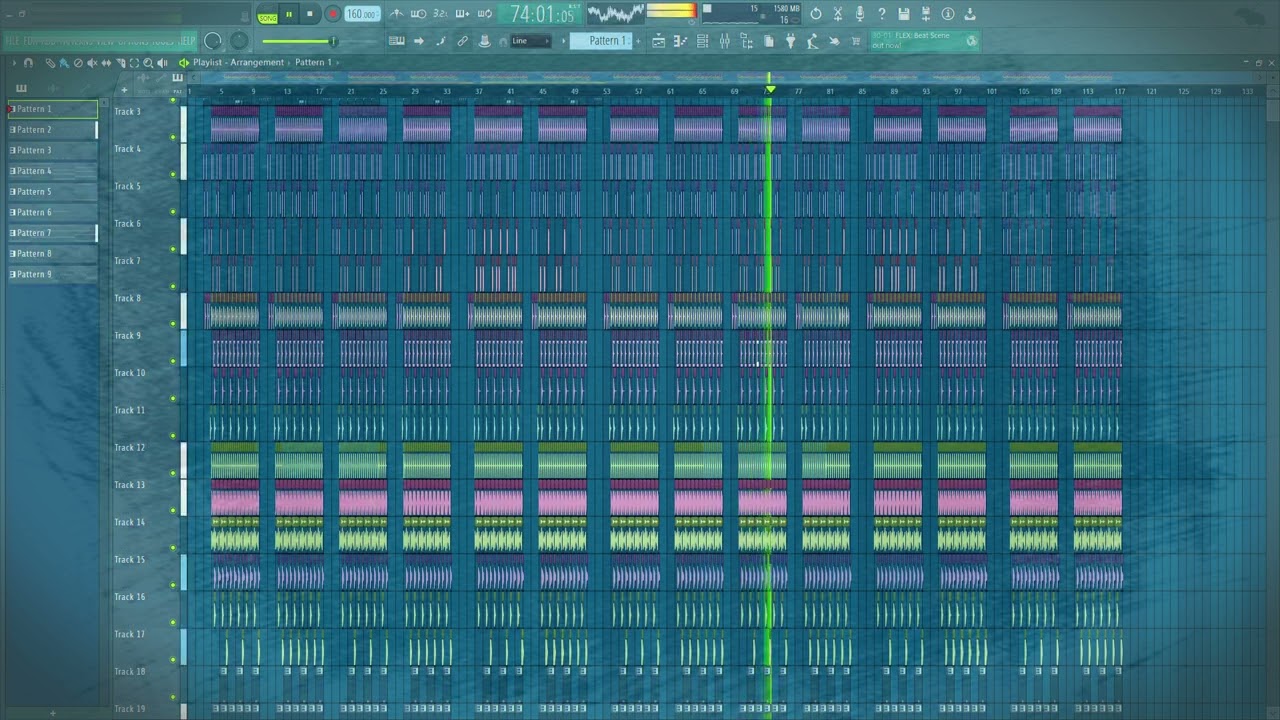Click the 160.000 tempo field

click(x=362, y=14)
